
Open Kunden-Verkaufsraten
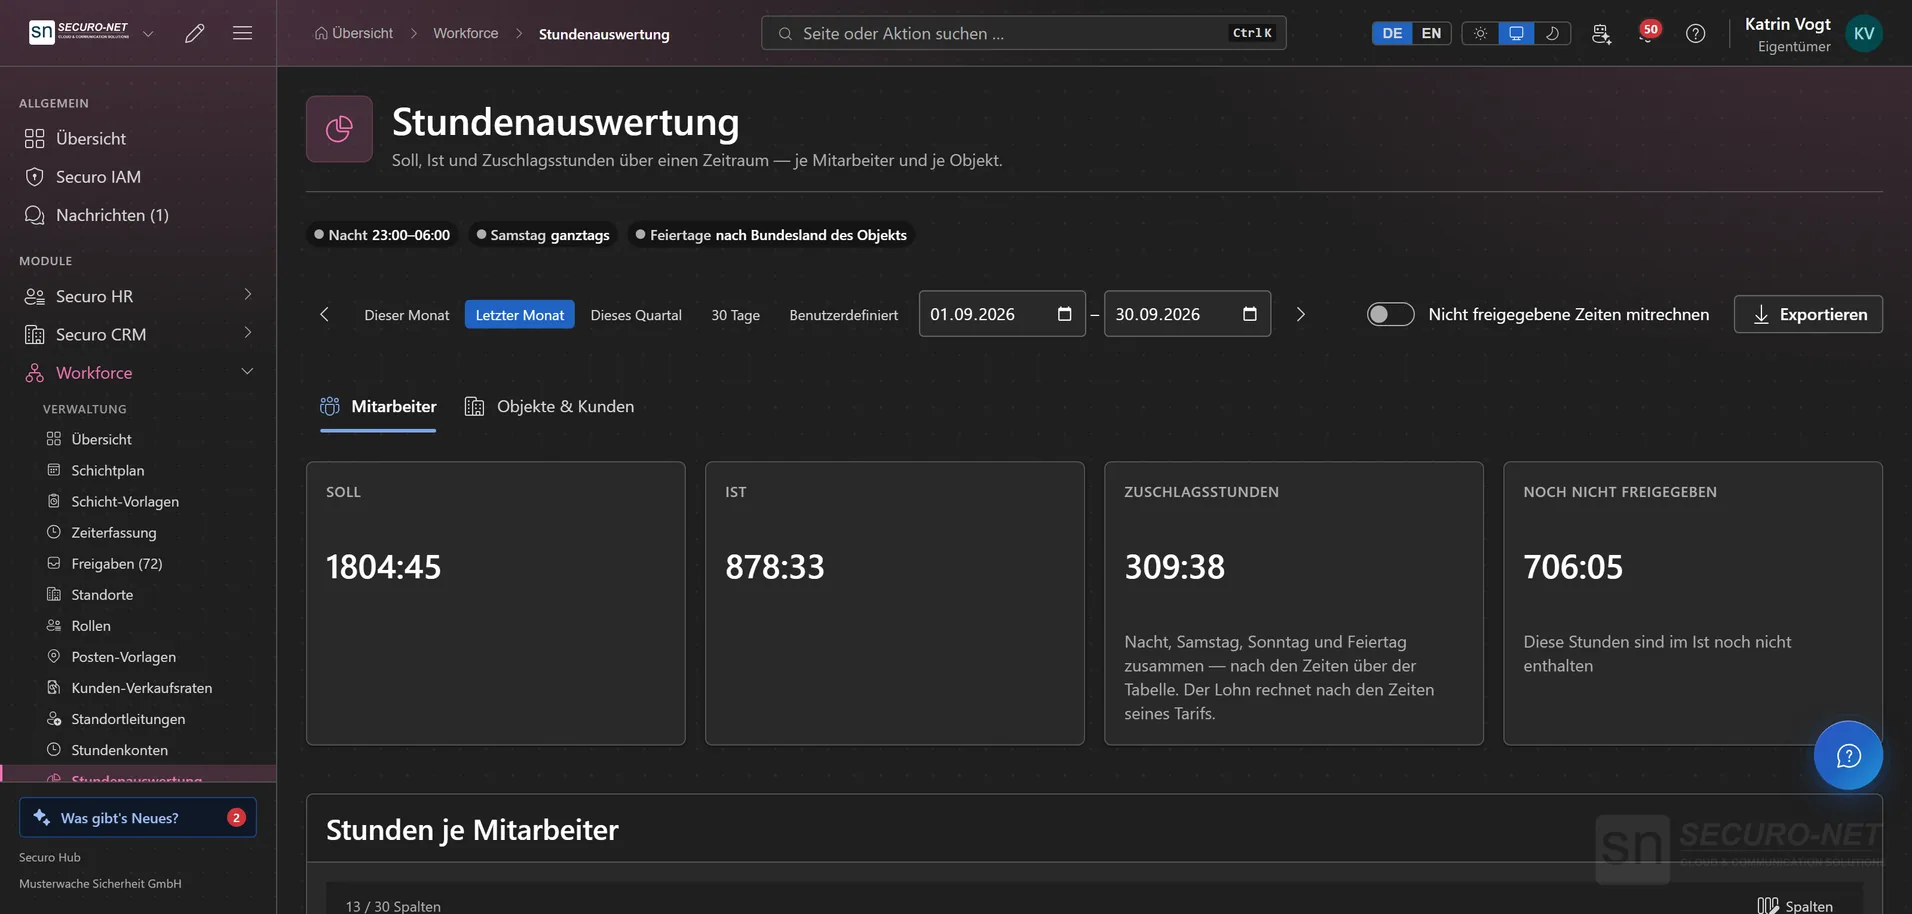[x=148, y=687]
